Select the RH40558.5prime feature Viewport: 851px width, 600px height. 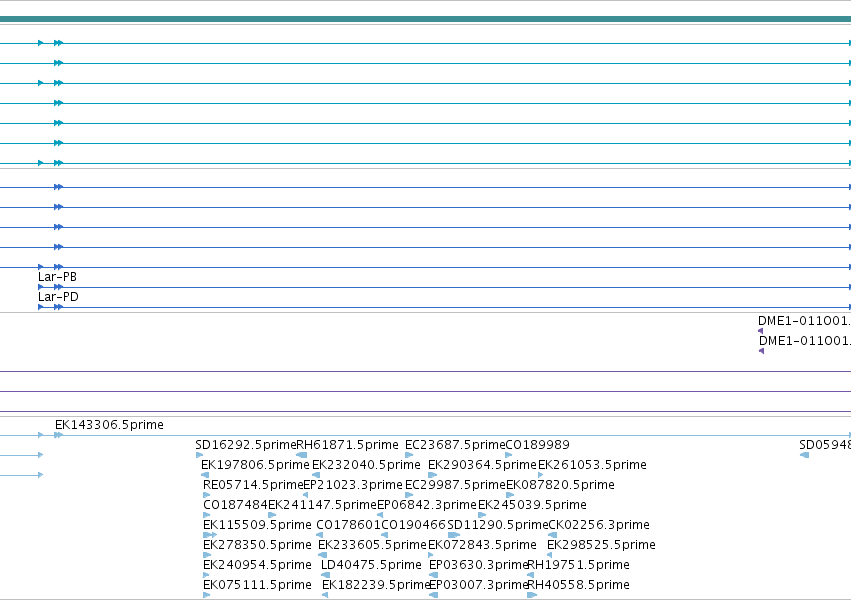579,585
